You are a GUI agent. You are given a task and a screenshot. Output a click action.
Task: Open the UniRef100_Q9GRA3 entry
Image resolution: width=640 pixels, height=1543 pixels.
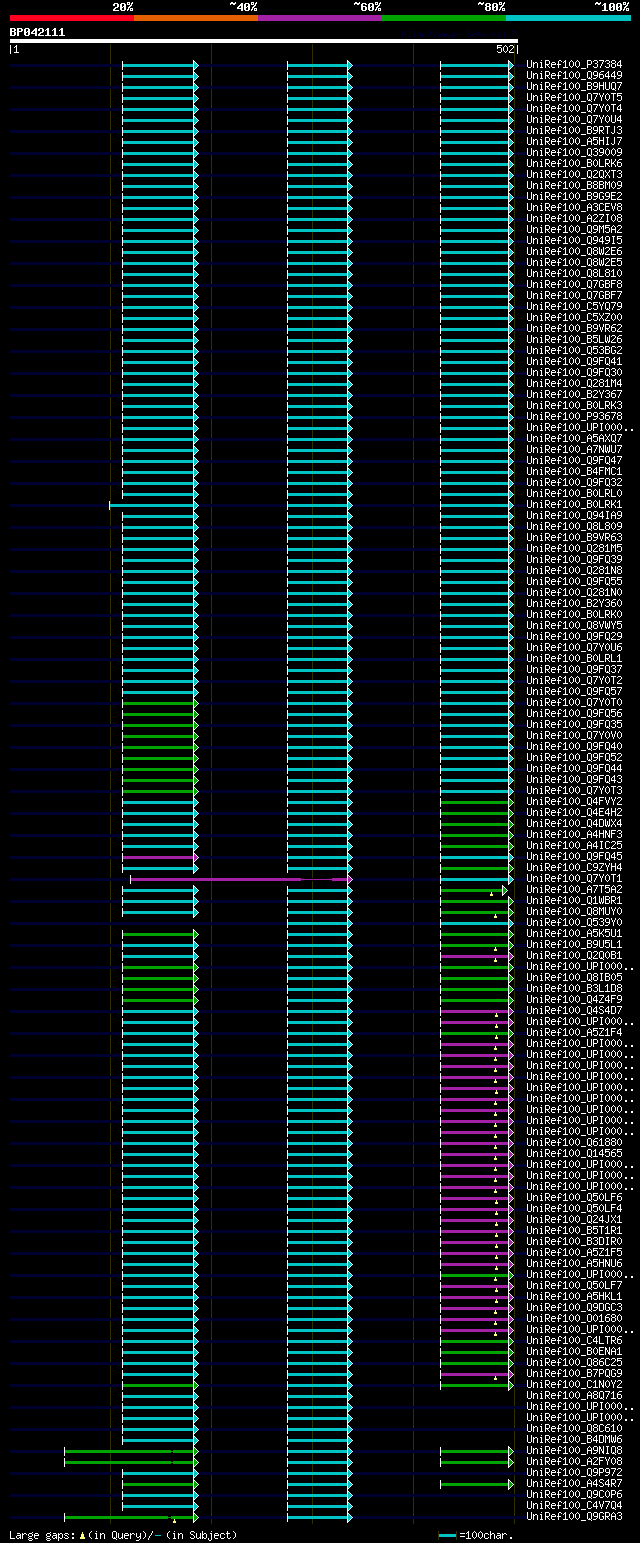coord(574,1516)
